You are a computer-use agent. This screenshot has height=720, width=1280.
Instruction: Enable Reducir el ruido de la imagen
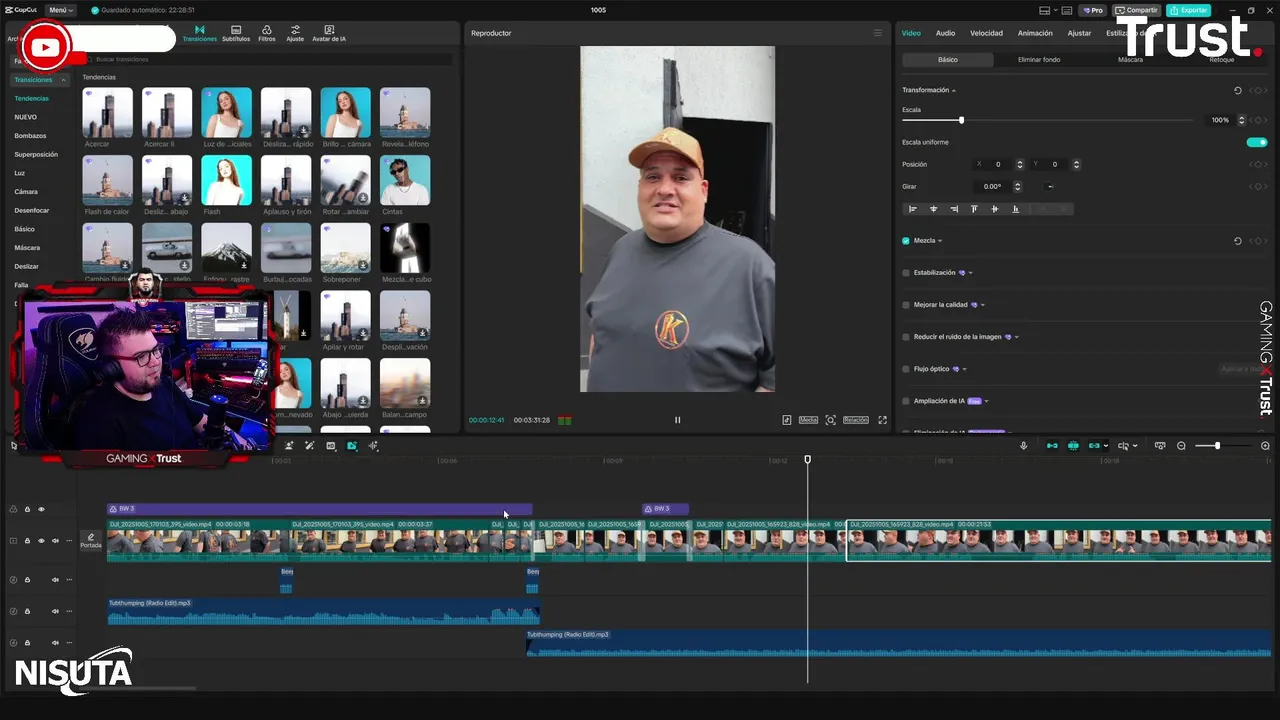click(x=906, y=337)
